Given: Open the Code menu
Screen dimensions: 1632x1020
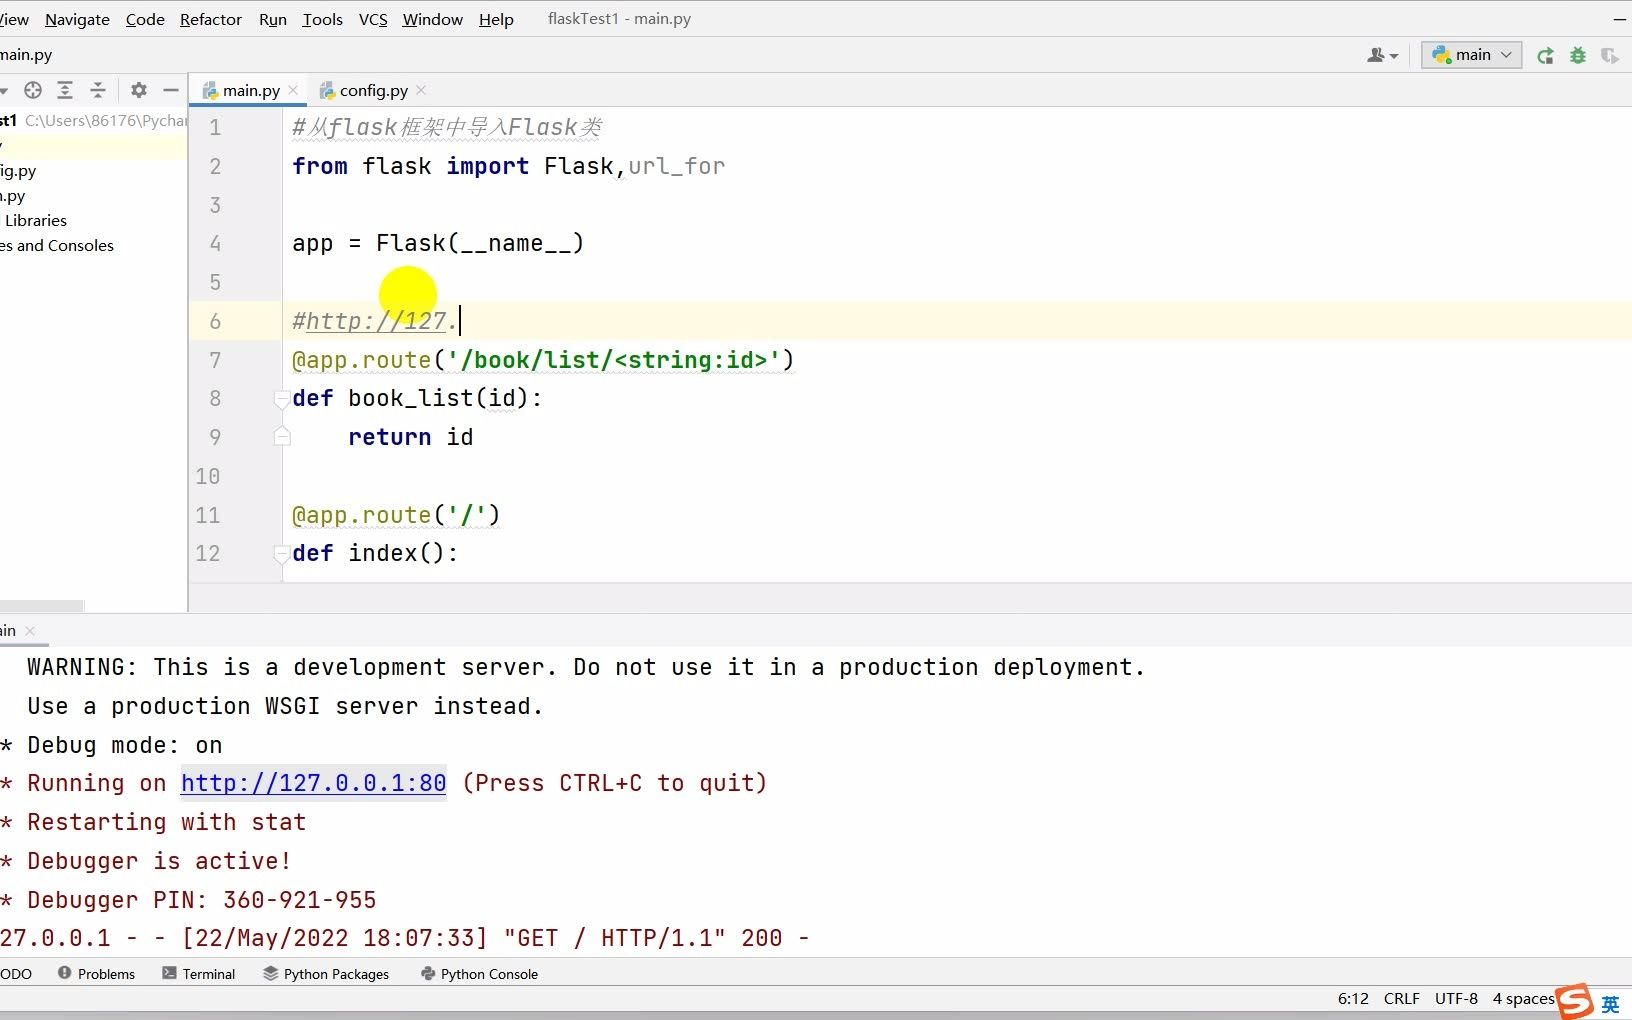Looking at the screenshot, I should (x=145, y=19).
